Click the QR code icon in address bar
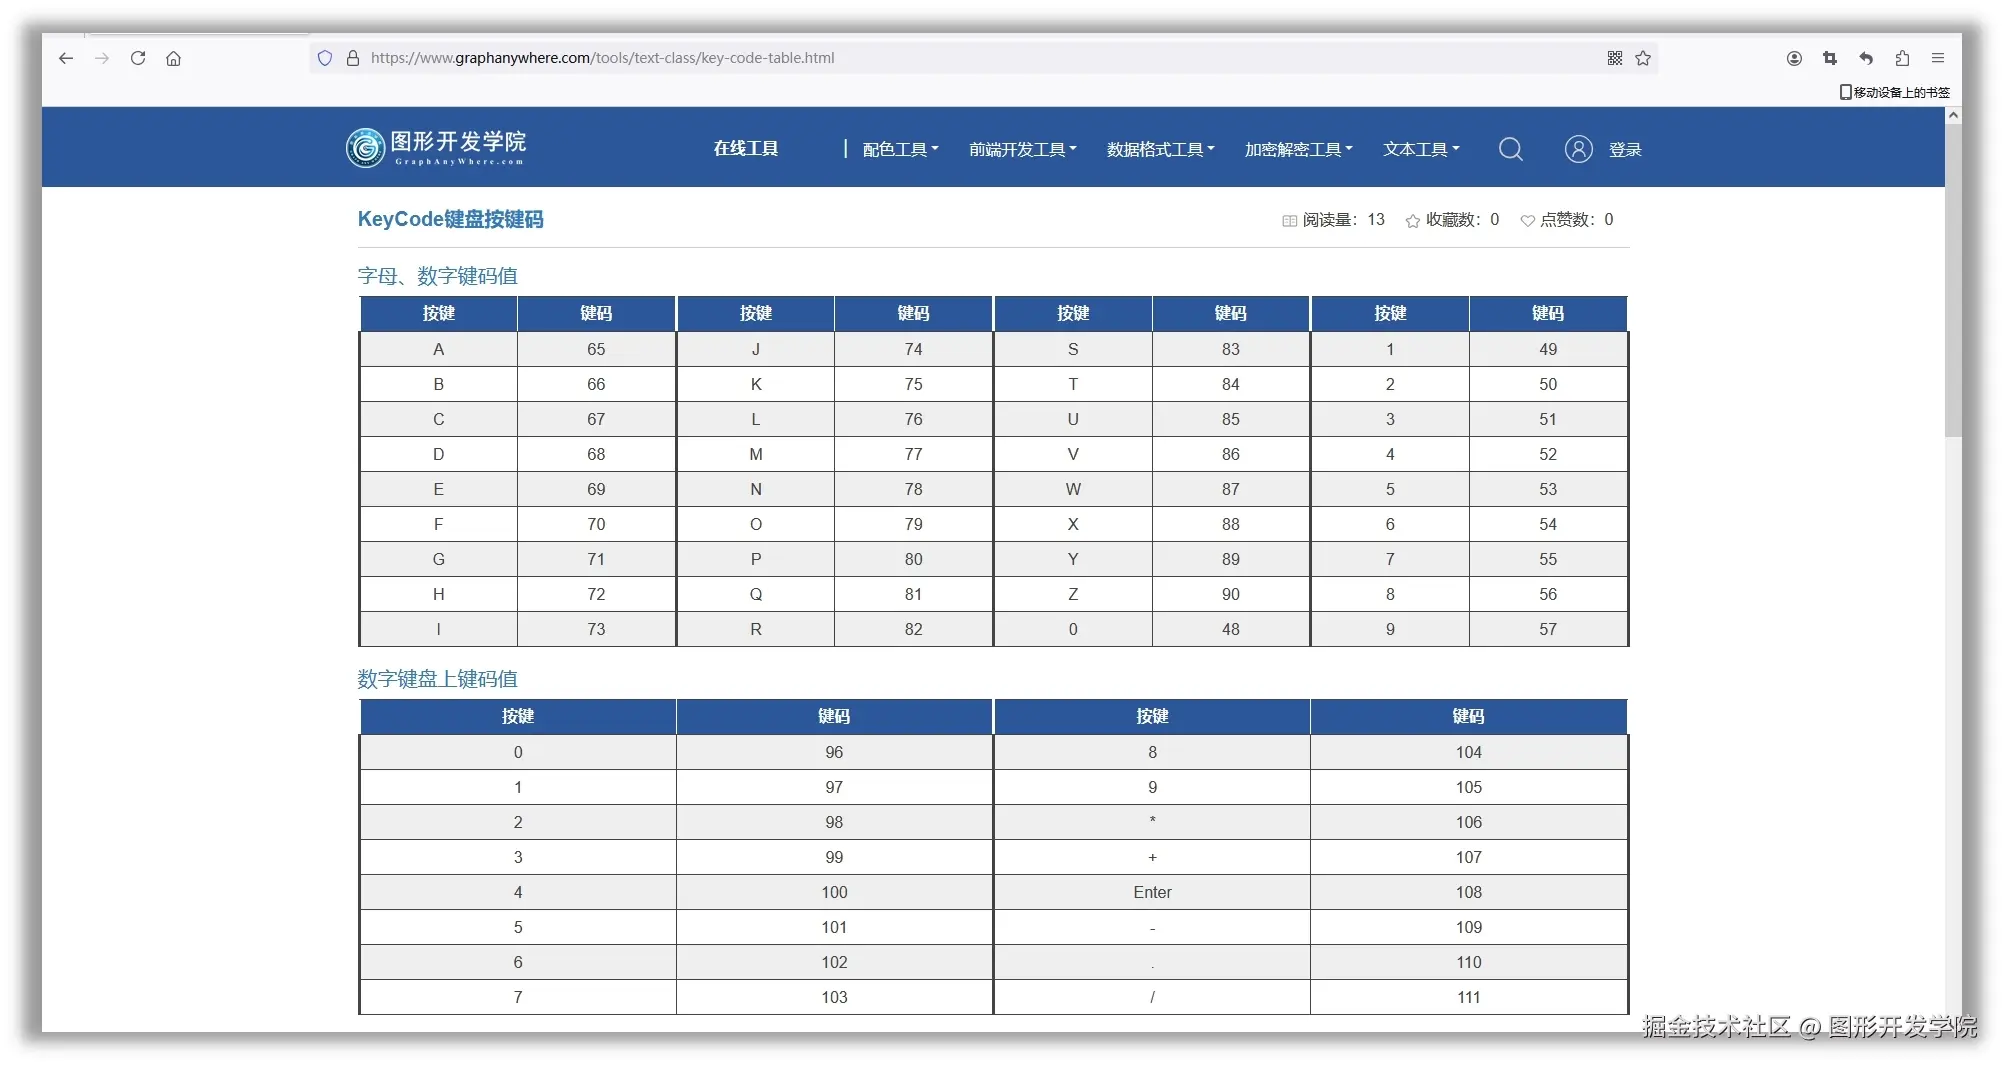This screenshot has width=2005, height=1068. [1614, 57]
